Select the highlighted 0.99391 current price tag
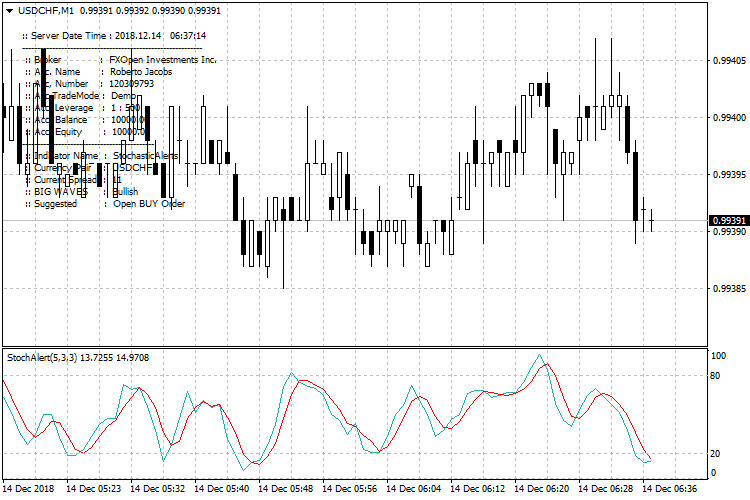Viewport: 750px width, 500px height. pyautogui.click(x=729, y=221)
